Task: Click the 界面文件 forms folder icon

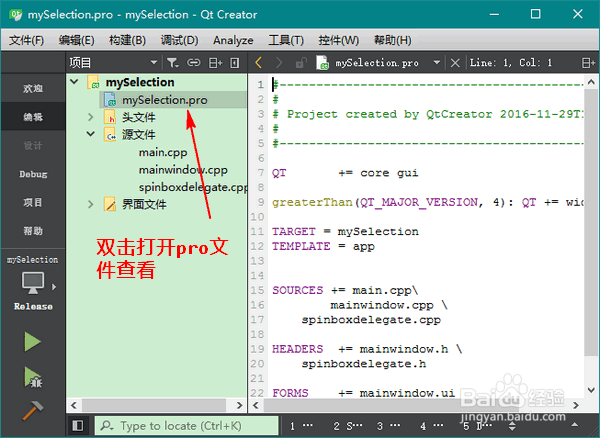Action: tap(110, 204)
